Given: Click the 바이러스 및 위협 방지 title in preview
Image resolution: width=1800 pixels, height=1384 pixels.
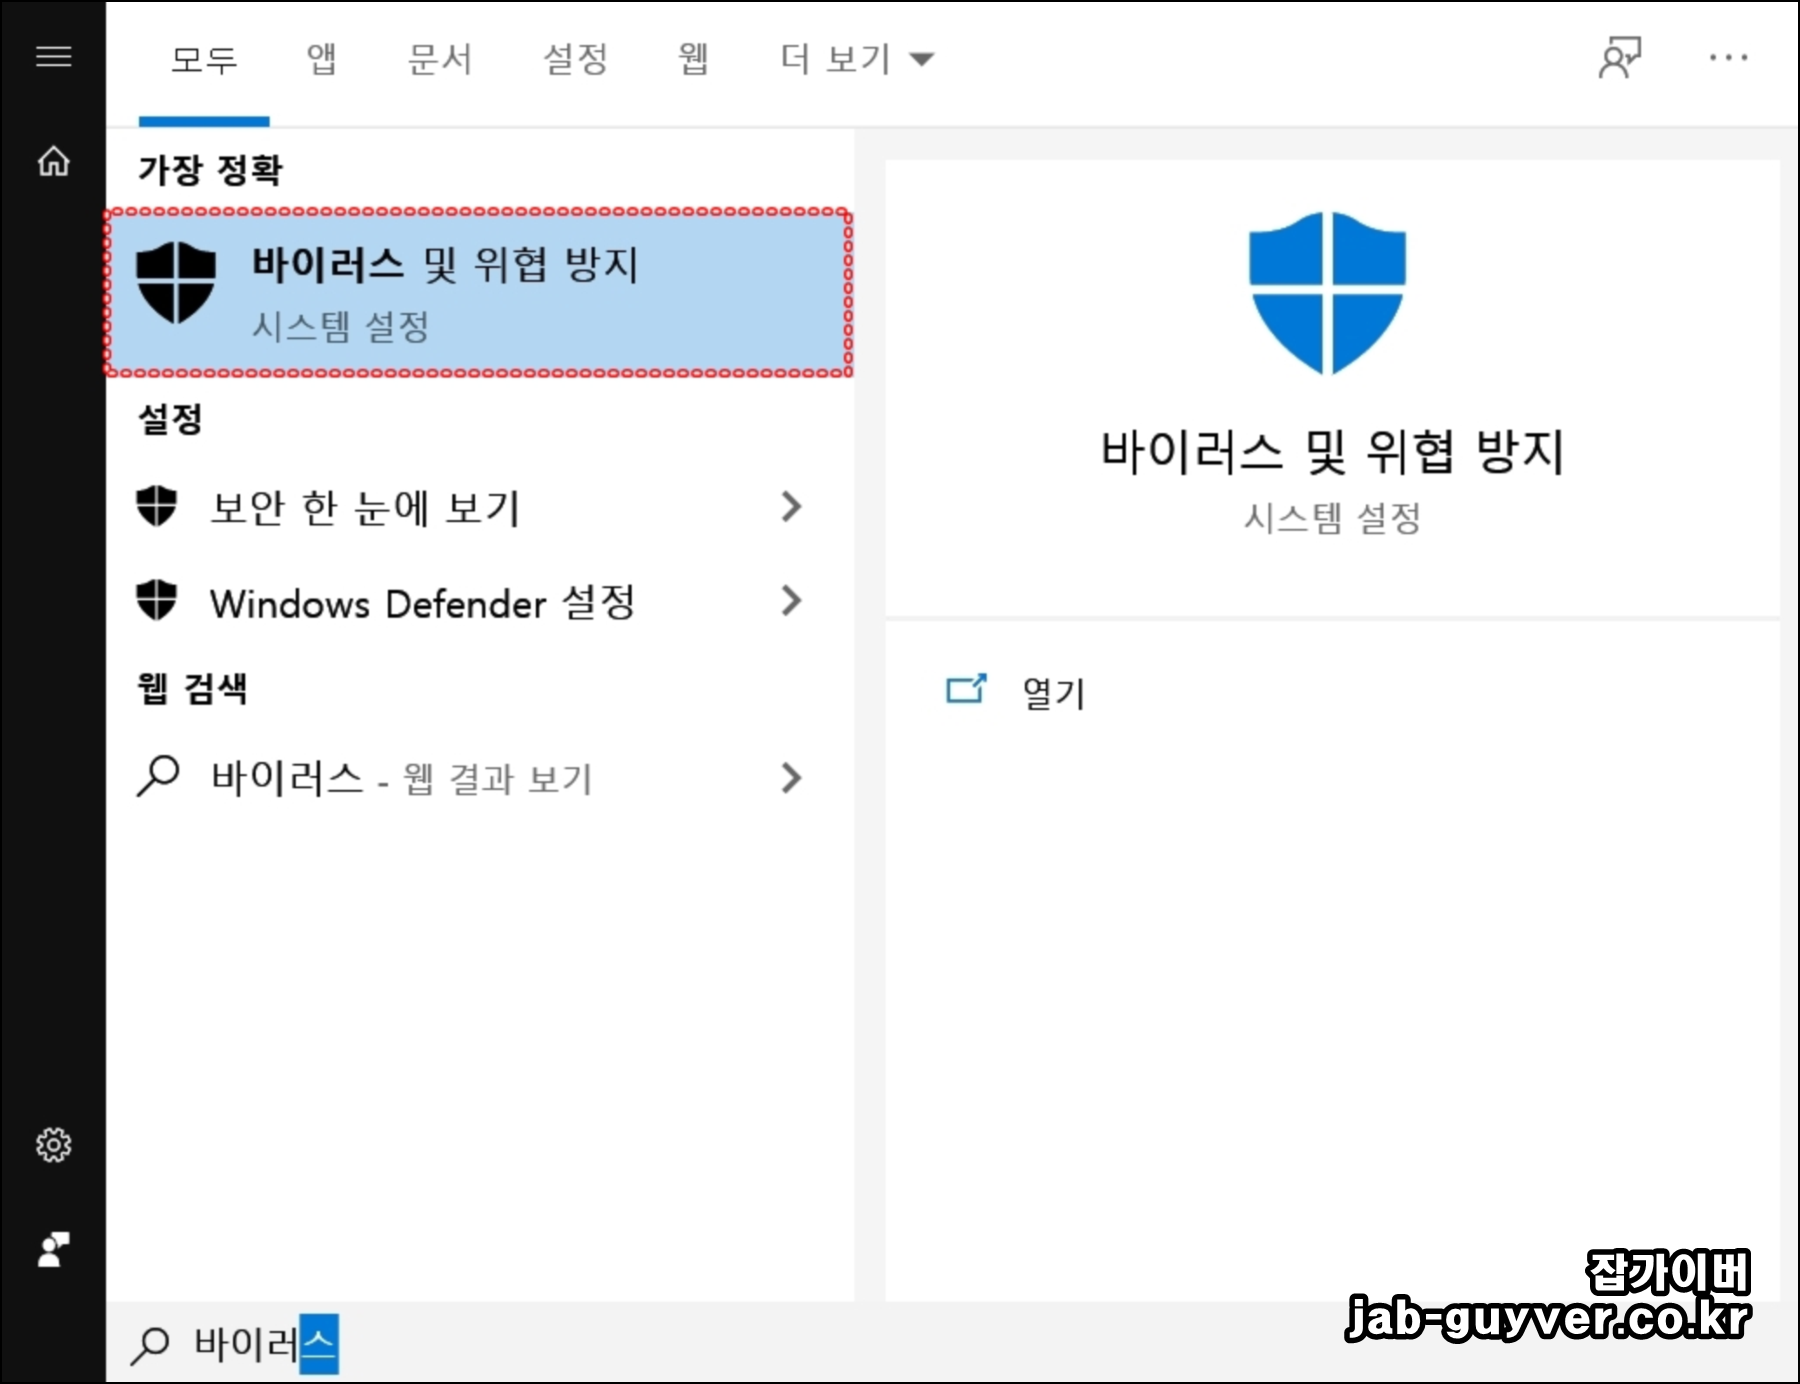Looking at the screenshot, I should tap(1332, 452).
